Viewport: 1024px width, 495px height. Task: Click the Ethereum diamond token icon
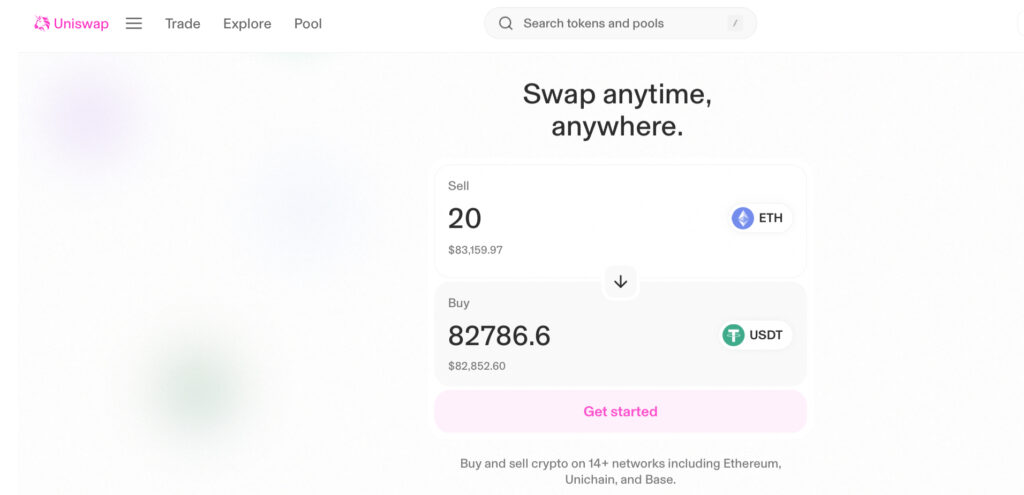[743, 218]
